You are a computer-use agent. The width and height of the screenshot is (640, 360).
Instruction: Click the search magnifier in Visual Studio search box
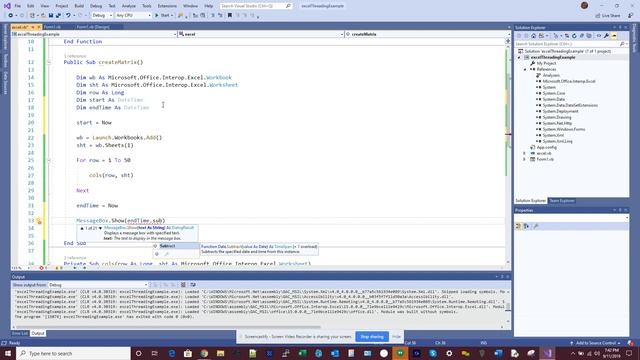(288, 6)
